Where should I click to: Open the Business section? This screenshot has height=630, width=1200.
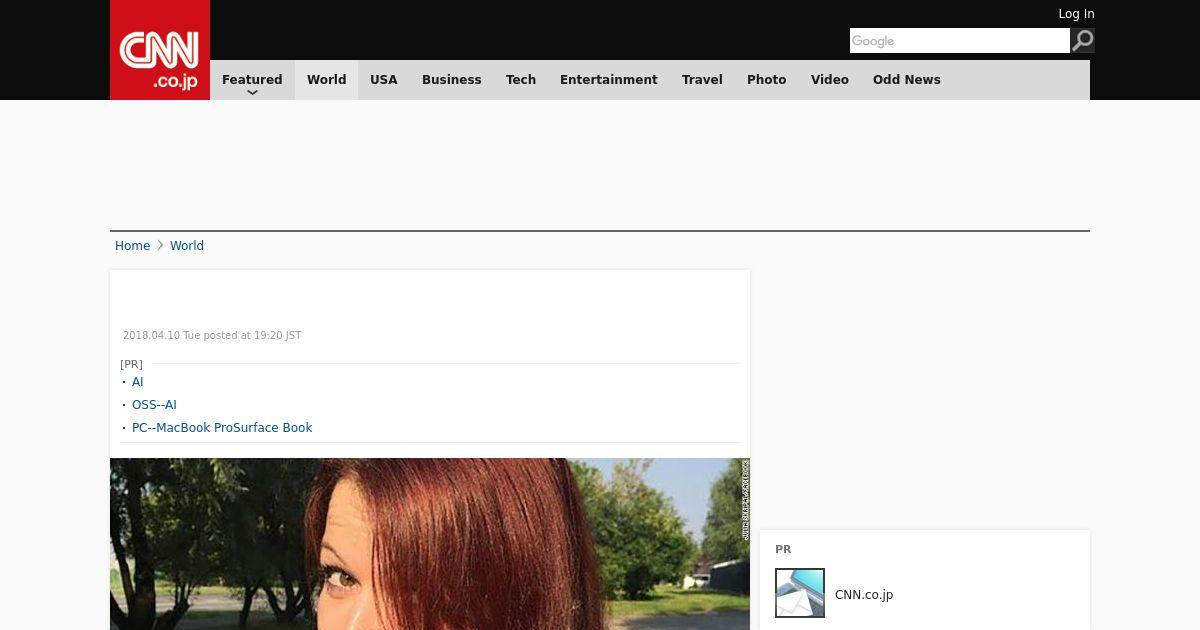coord(452,80)
